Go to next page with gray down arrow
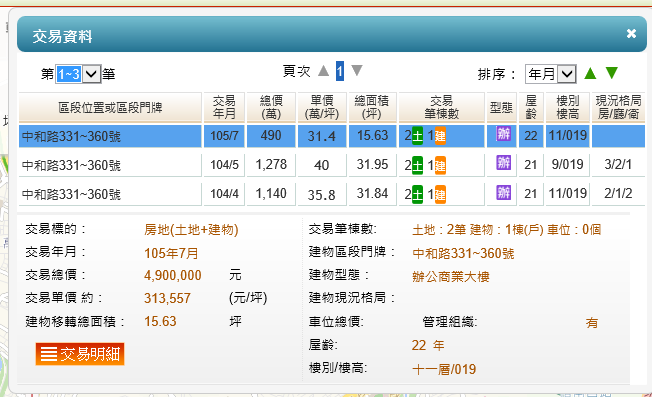The width and height of the screenshot is (652, 397). pos(357,71)
